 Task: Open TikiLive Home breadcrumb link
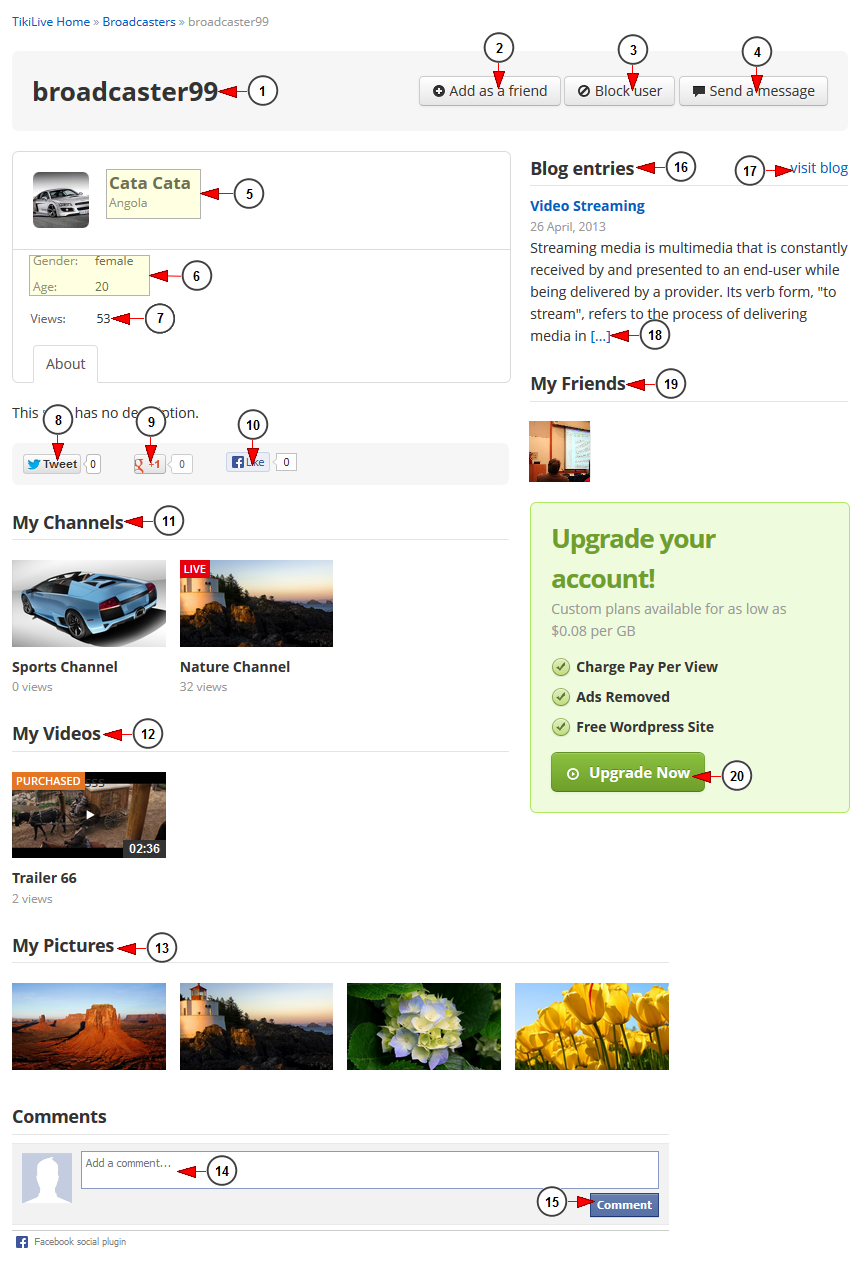tap(51, 21)
